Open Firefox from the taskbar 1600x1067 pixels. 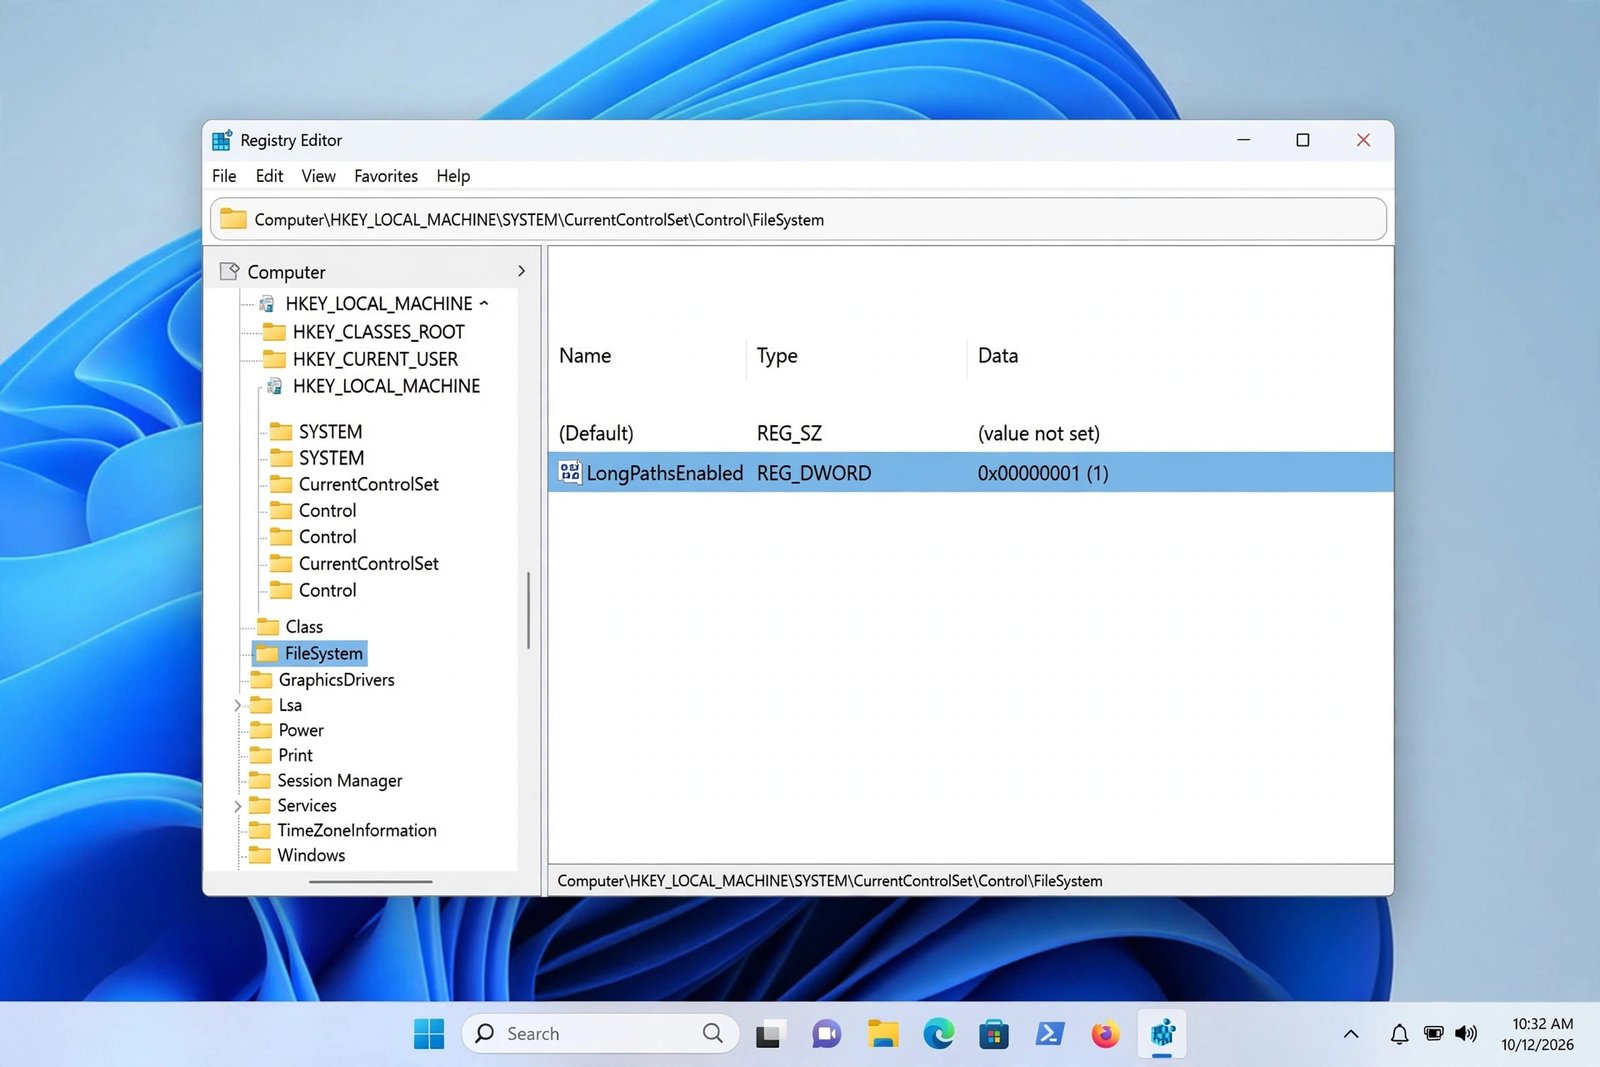[x=1105, y=1033]
